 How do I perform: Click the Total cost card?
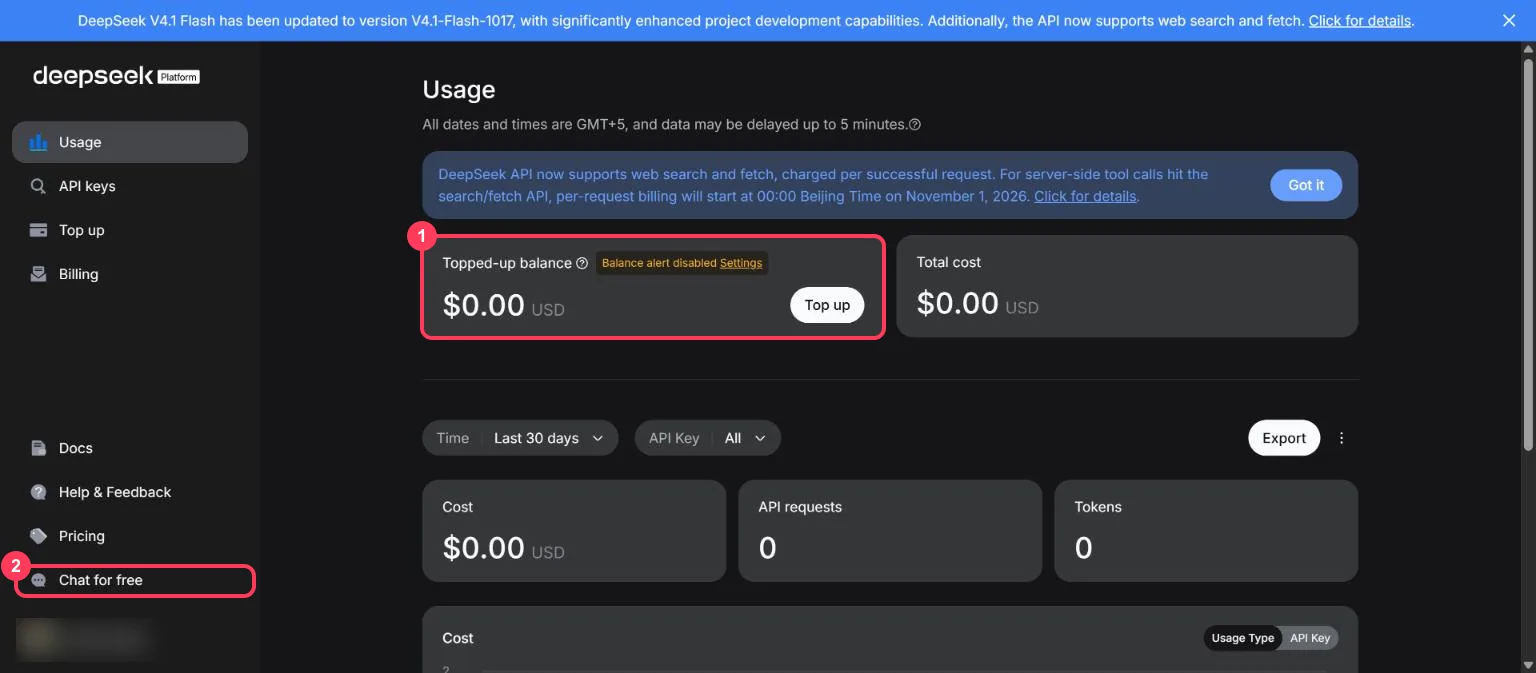[x=1127, y=286]
